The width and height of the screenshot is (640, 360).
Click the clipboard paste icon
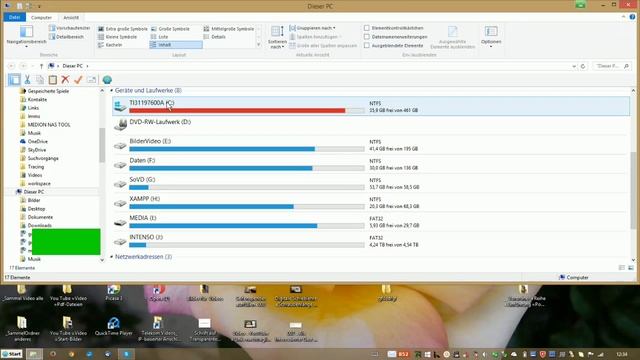[x=53, y=80]
